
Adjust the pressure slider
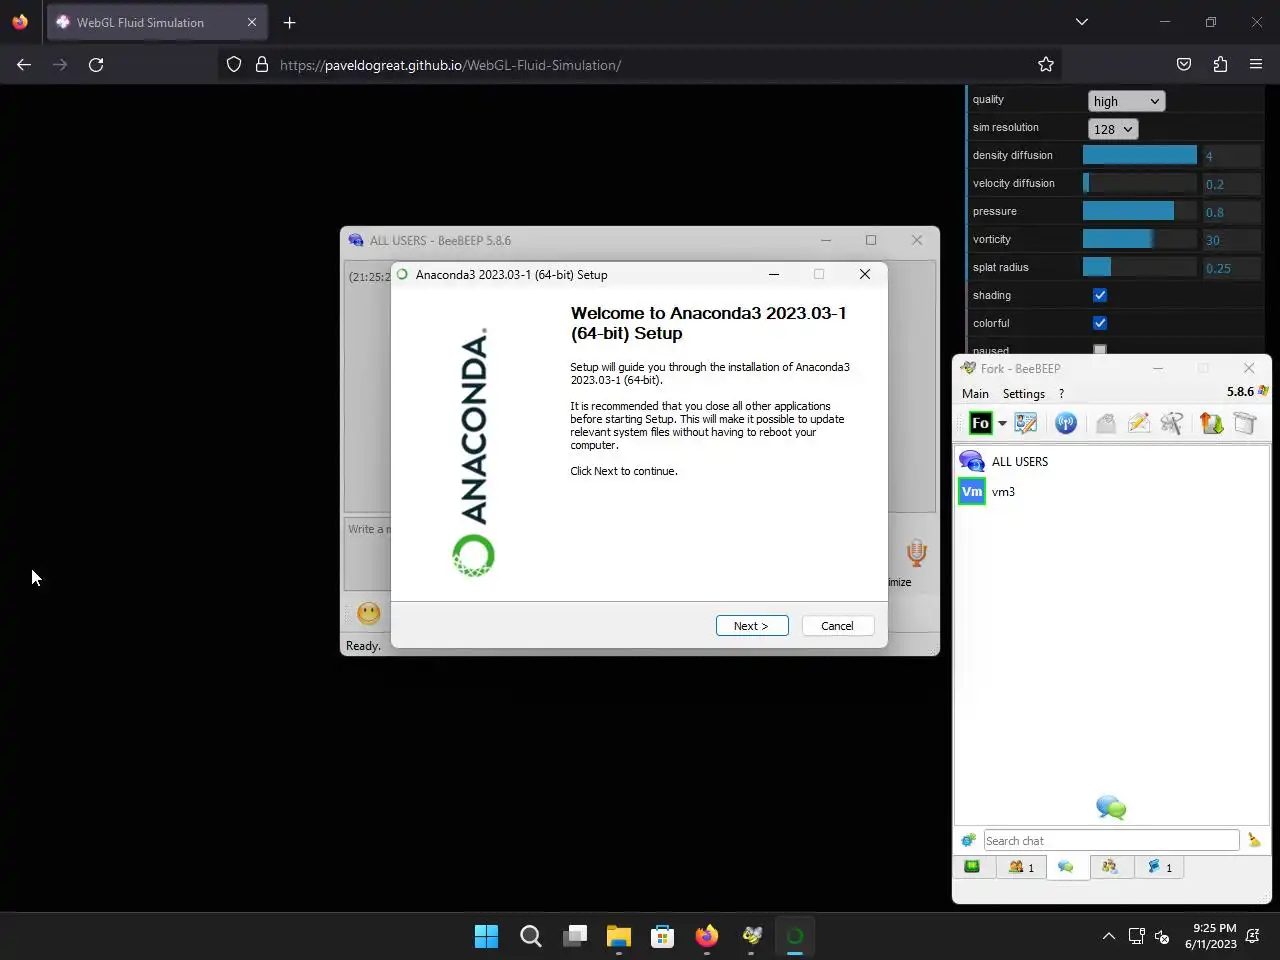[x=1140, y=211]
